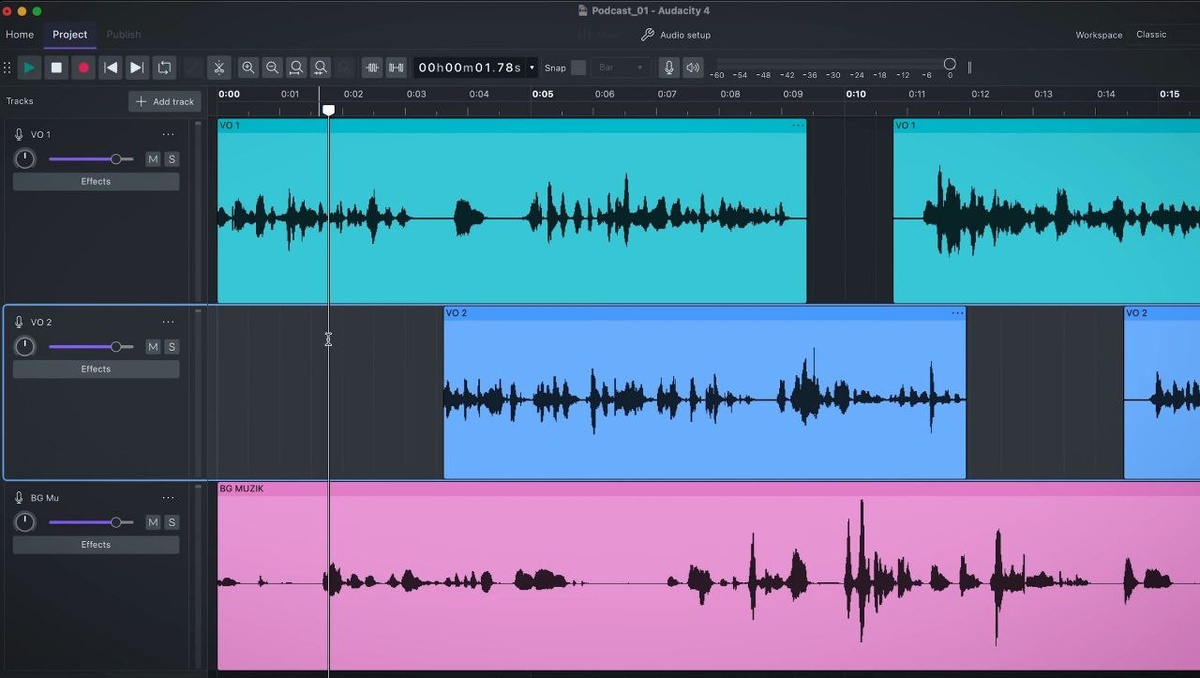Click the Add track button
Viewport: 1200px width, 678px height.
pos(165,101)
